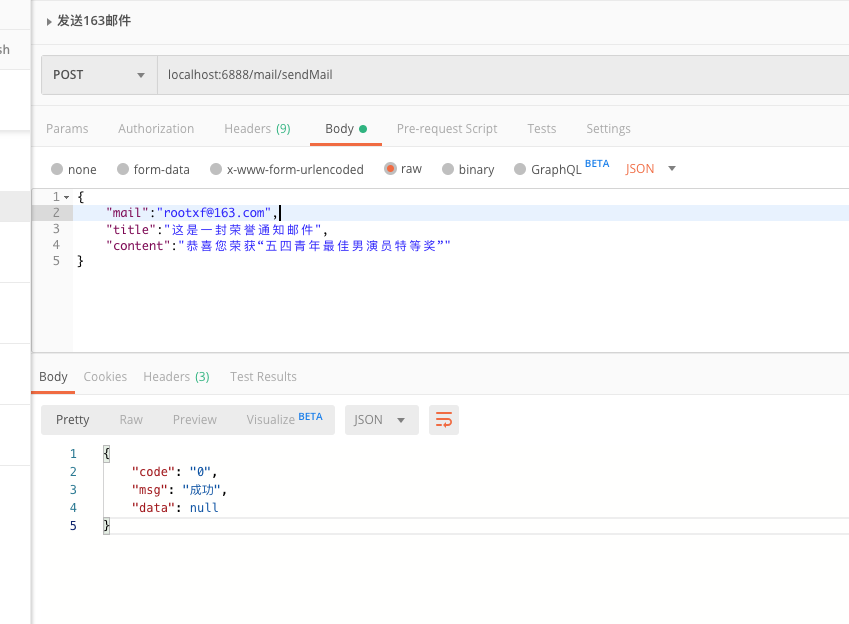The image size is (849, 624).
Task: Switch to the Authorization tab
Action: point(156,129)
